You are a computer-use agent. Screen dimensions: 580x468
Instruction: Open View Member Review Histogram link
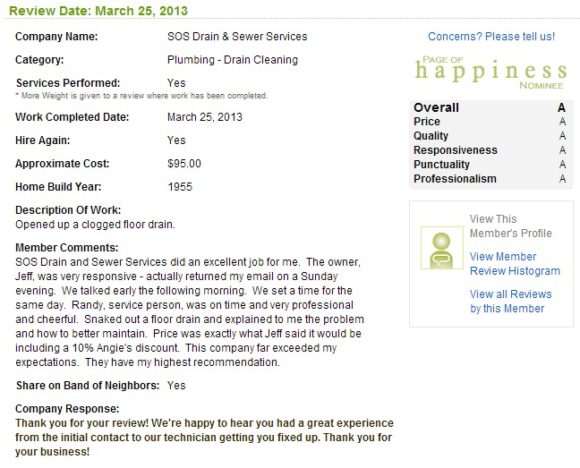(515, 264)
